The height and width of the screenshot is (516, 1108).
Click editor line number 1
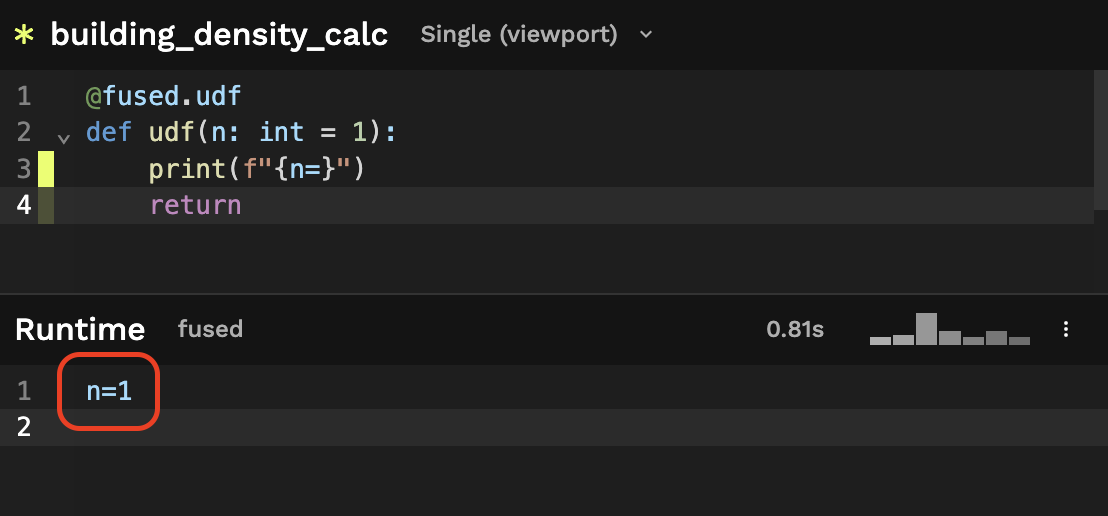[24, 97]
